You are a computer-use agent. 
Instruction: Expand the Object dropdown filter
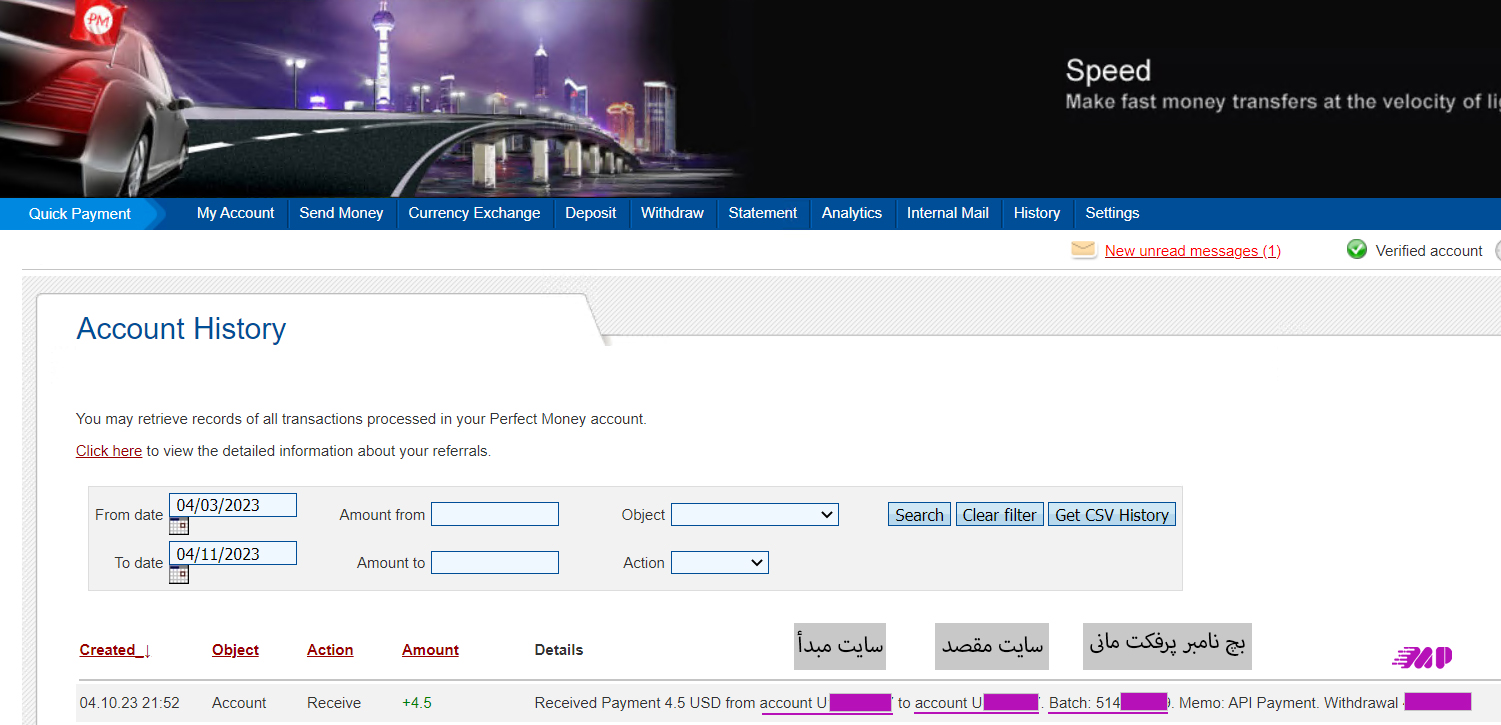click(x=754, y=515)
